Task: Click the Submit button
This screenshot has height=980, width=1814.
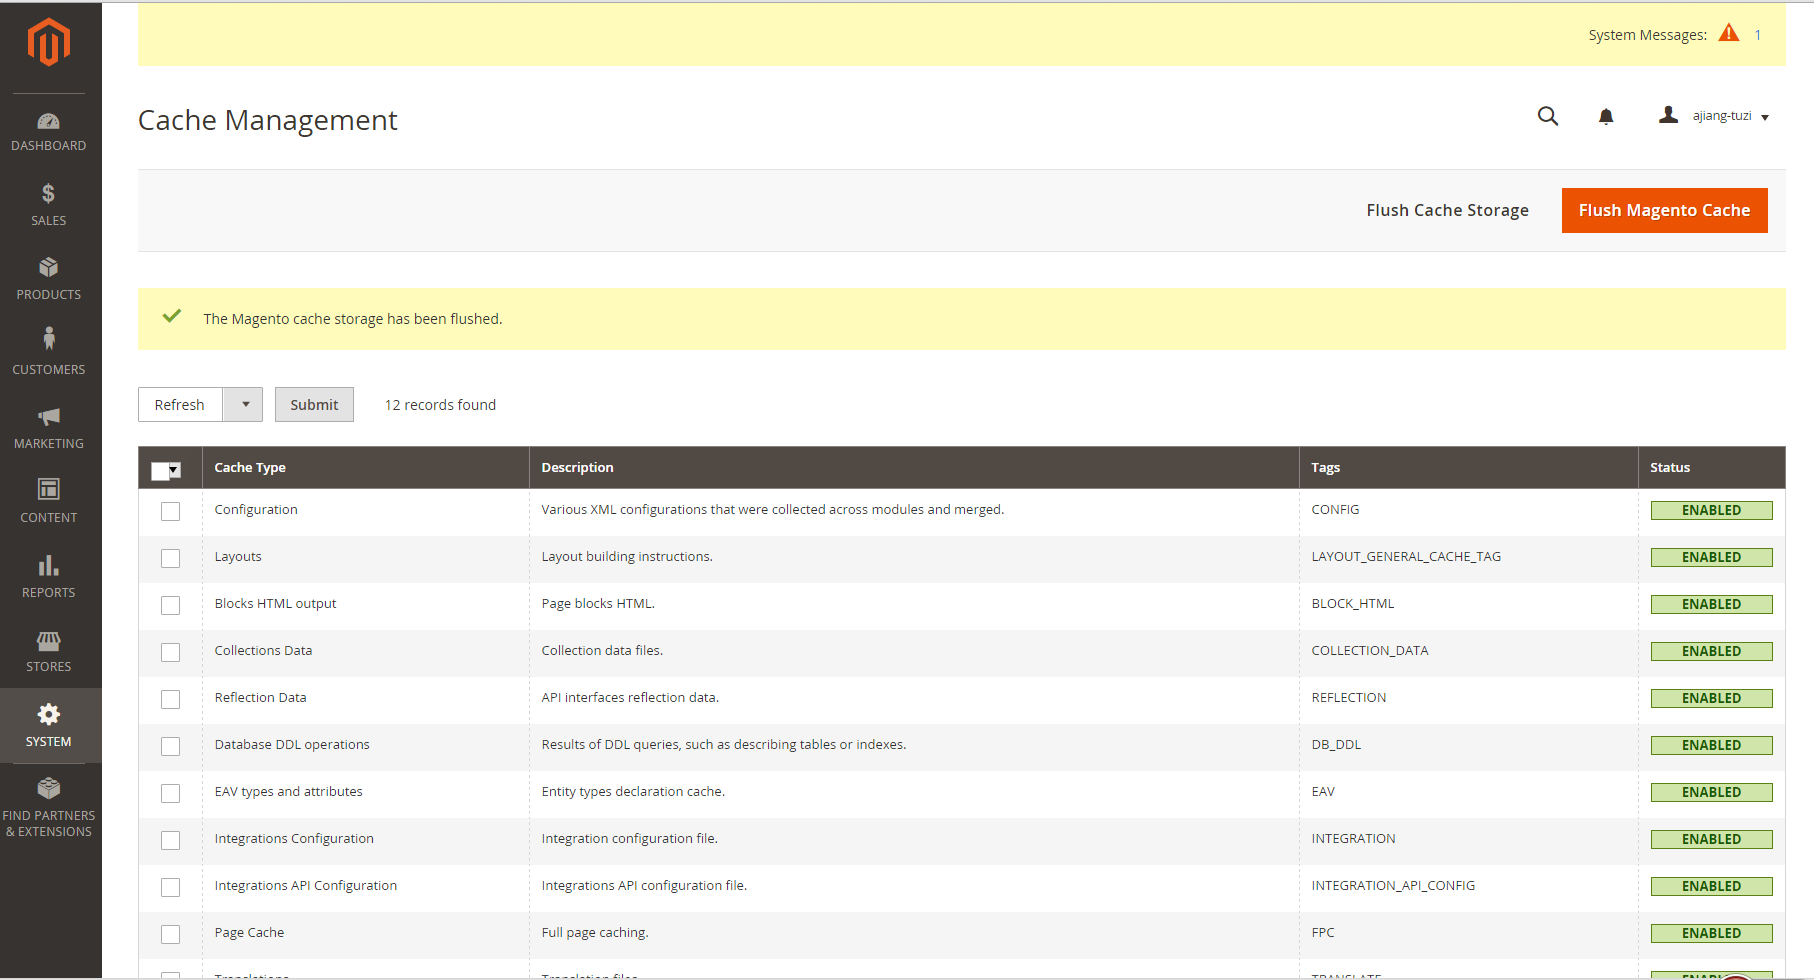Action: [x=314, y=404]
